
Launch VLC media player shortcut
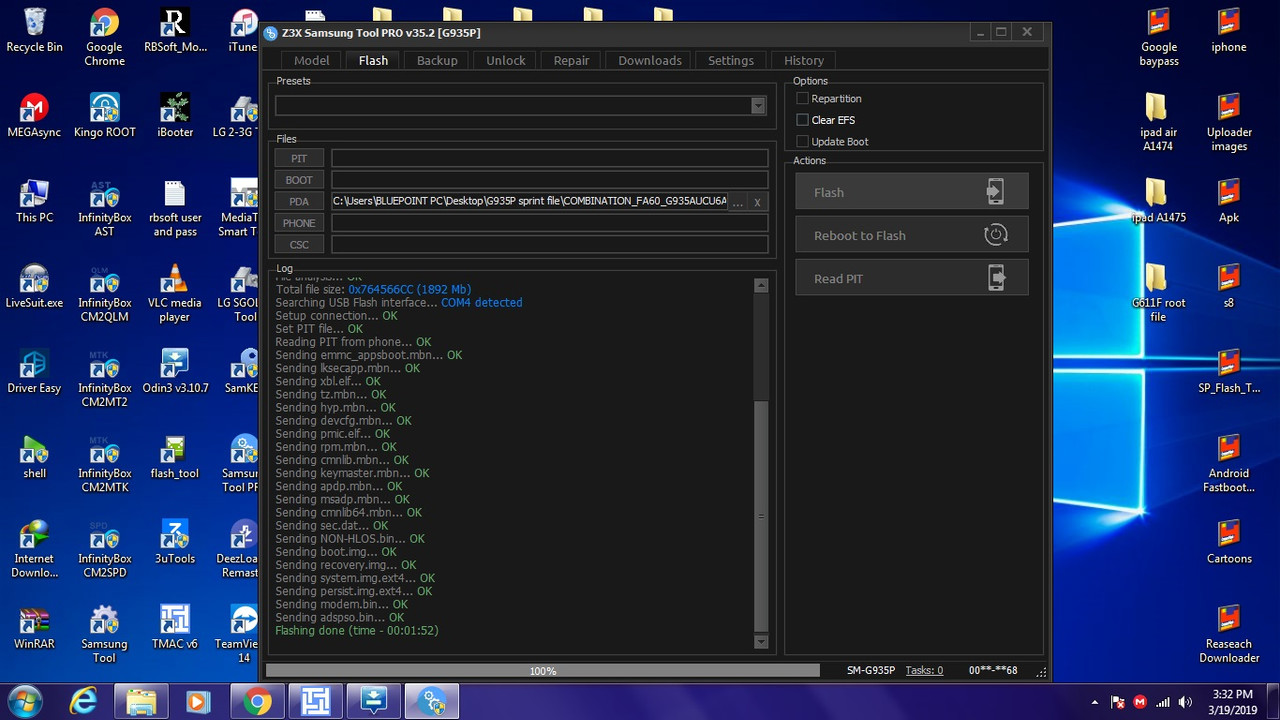pos(175,293)
